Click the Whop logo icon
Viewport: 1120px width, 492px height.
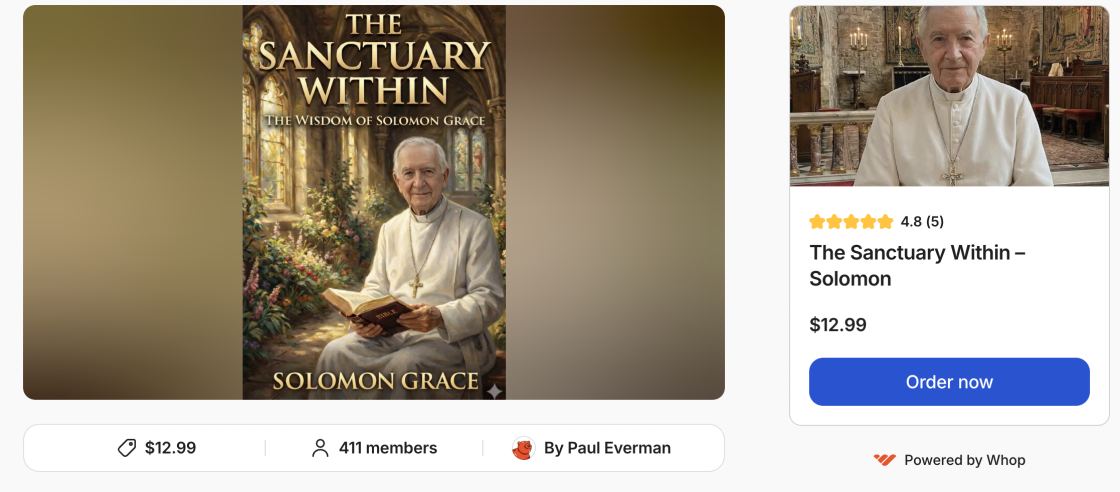tap(884, 460)
